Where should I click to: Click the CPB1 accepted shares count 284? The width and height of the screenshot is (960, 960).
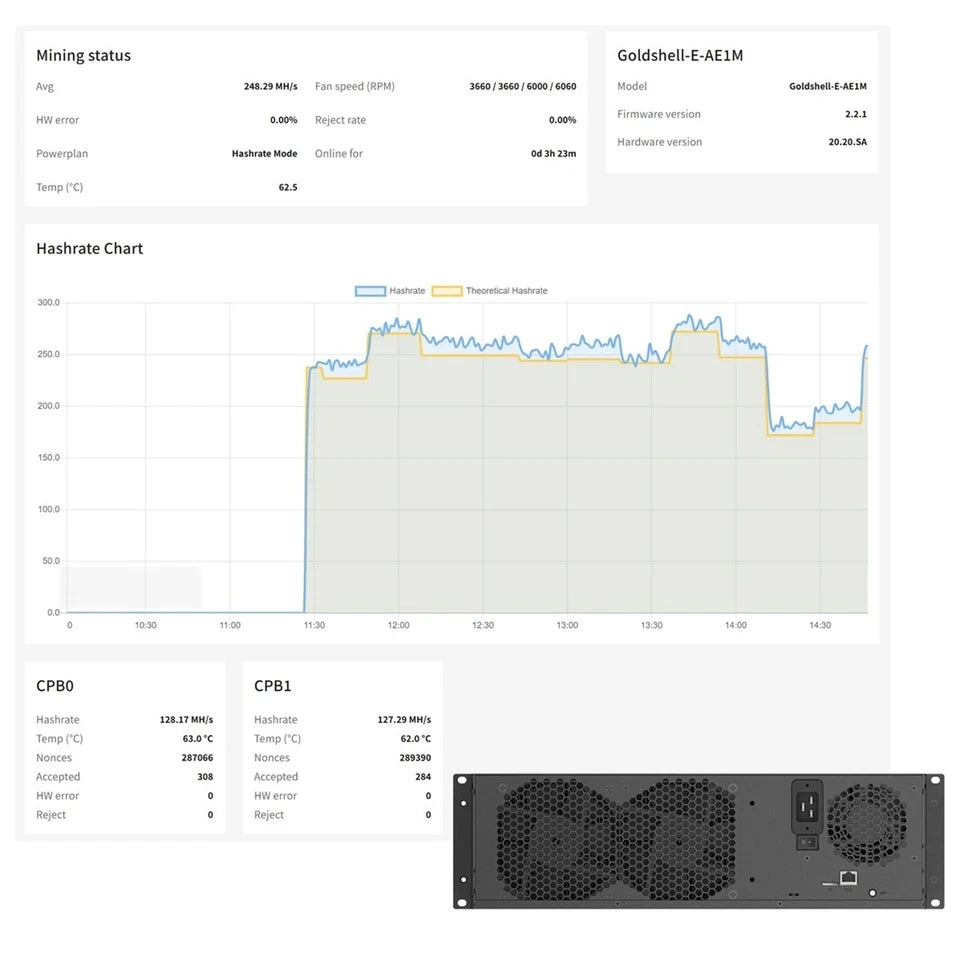423,777
